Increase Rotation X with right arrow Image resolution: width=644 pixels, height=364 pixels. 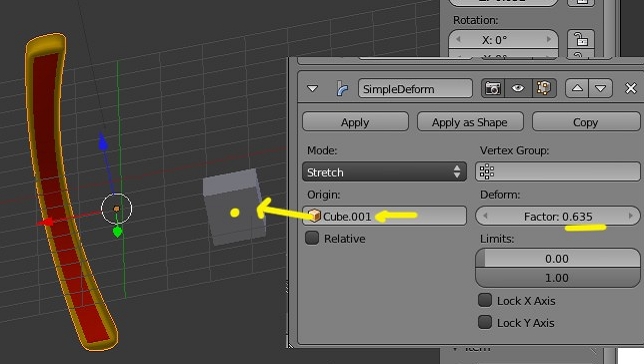tap(549, 39)
